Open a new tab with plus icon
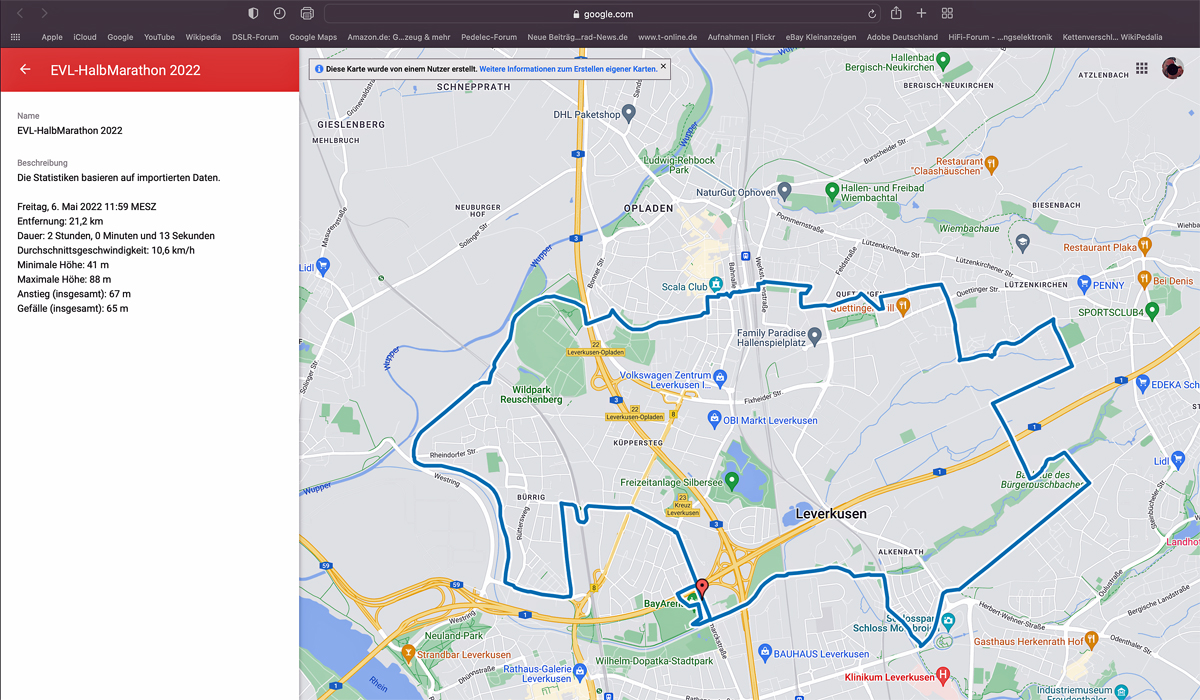 (x=921, y=14)
